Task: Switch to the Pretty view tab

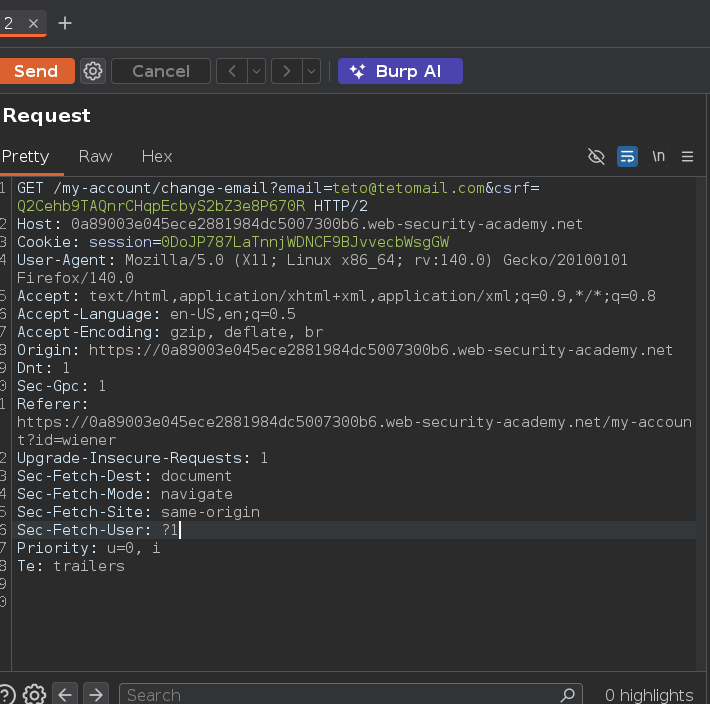Action: 25,157
